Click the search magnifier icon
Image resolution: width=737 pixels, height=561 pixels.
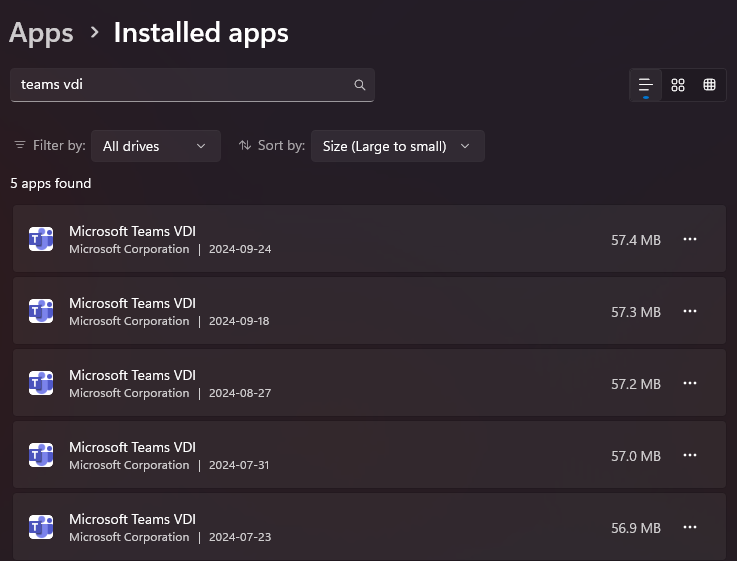pos(360,85)
